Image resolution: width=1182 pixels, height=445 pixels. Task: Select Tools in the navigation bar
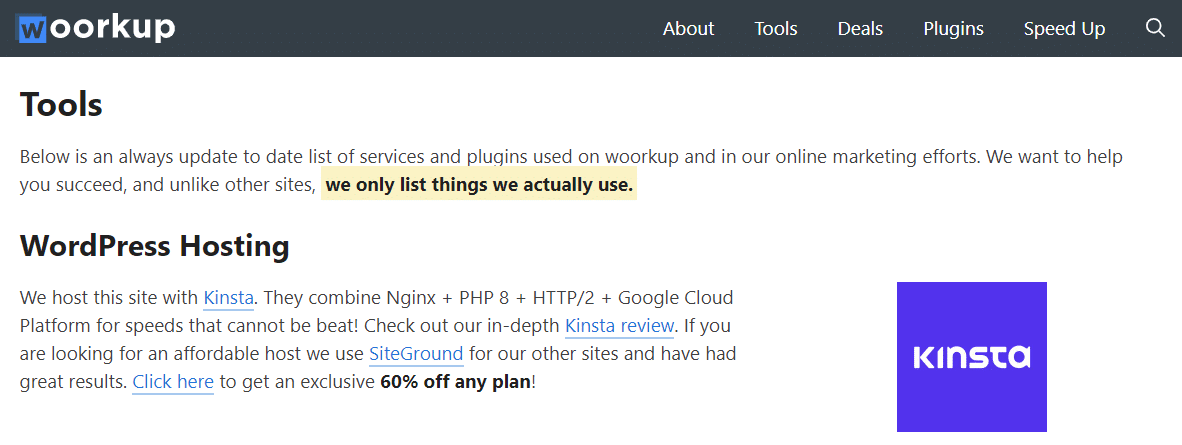(x=776, y=29)
